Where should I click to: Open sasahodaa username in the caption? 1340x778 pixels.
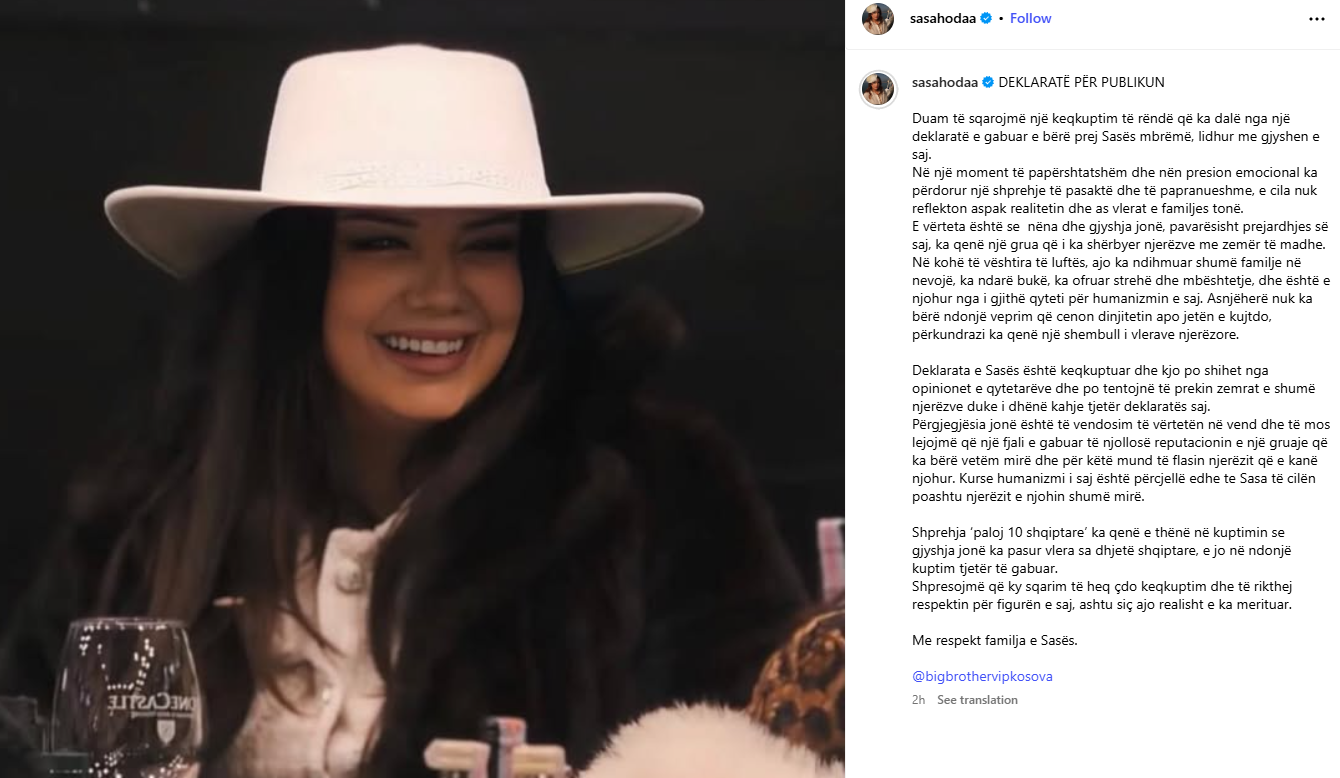(x=946, y=82)
